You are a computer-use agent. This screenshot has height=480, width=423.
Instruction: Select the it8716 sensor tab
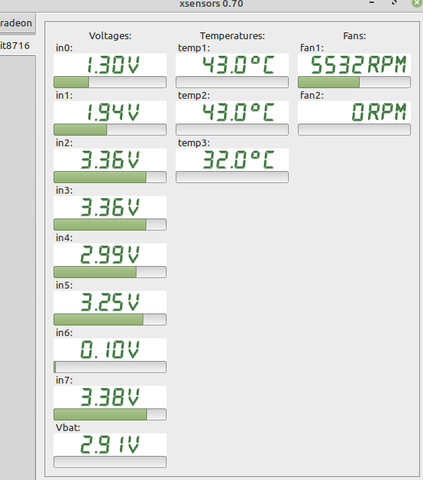17,45
